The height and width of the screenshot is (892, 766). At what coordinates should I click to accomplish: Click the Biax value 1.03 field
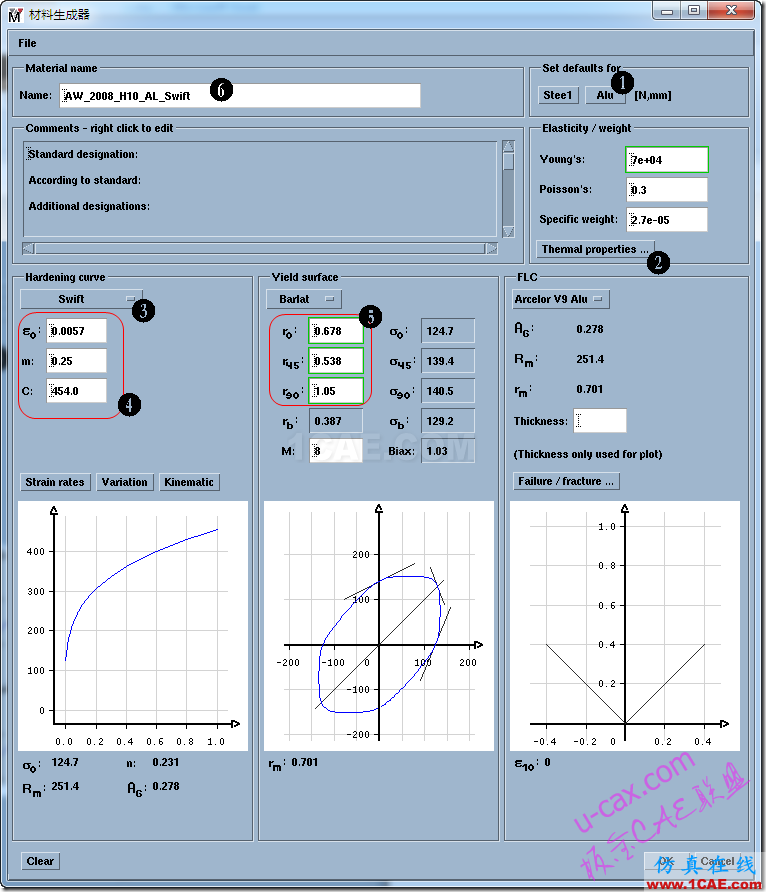coord(448,451)
